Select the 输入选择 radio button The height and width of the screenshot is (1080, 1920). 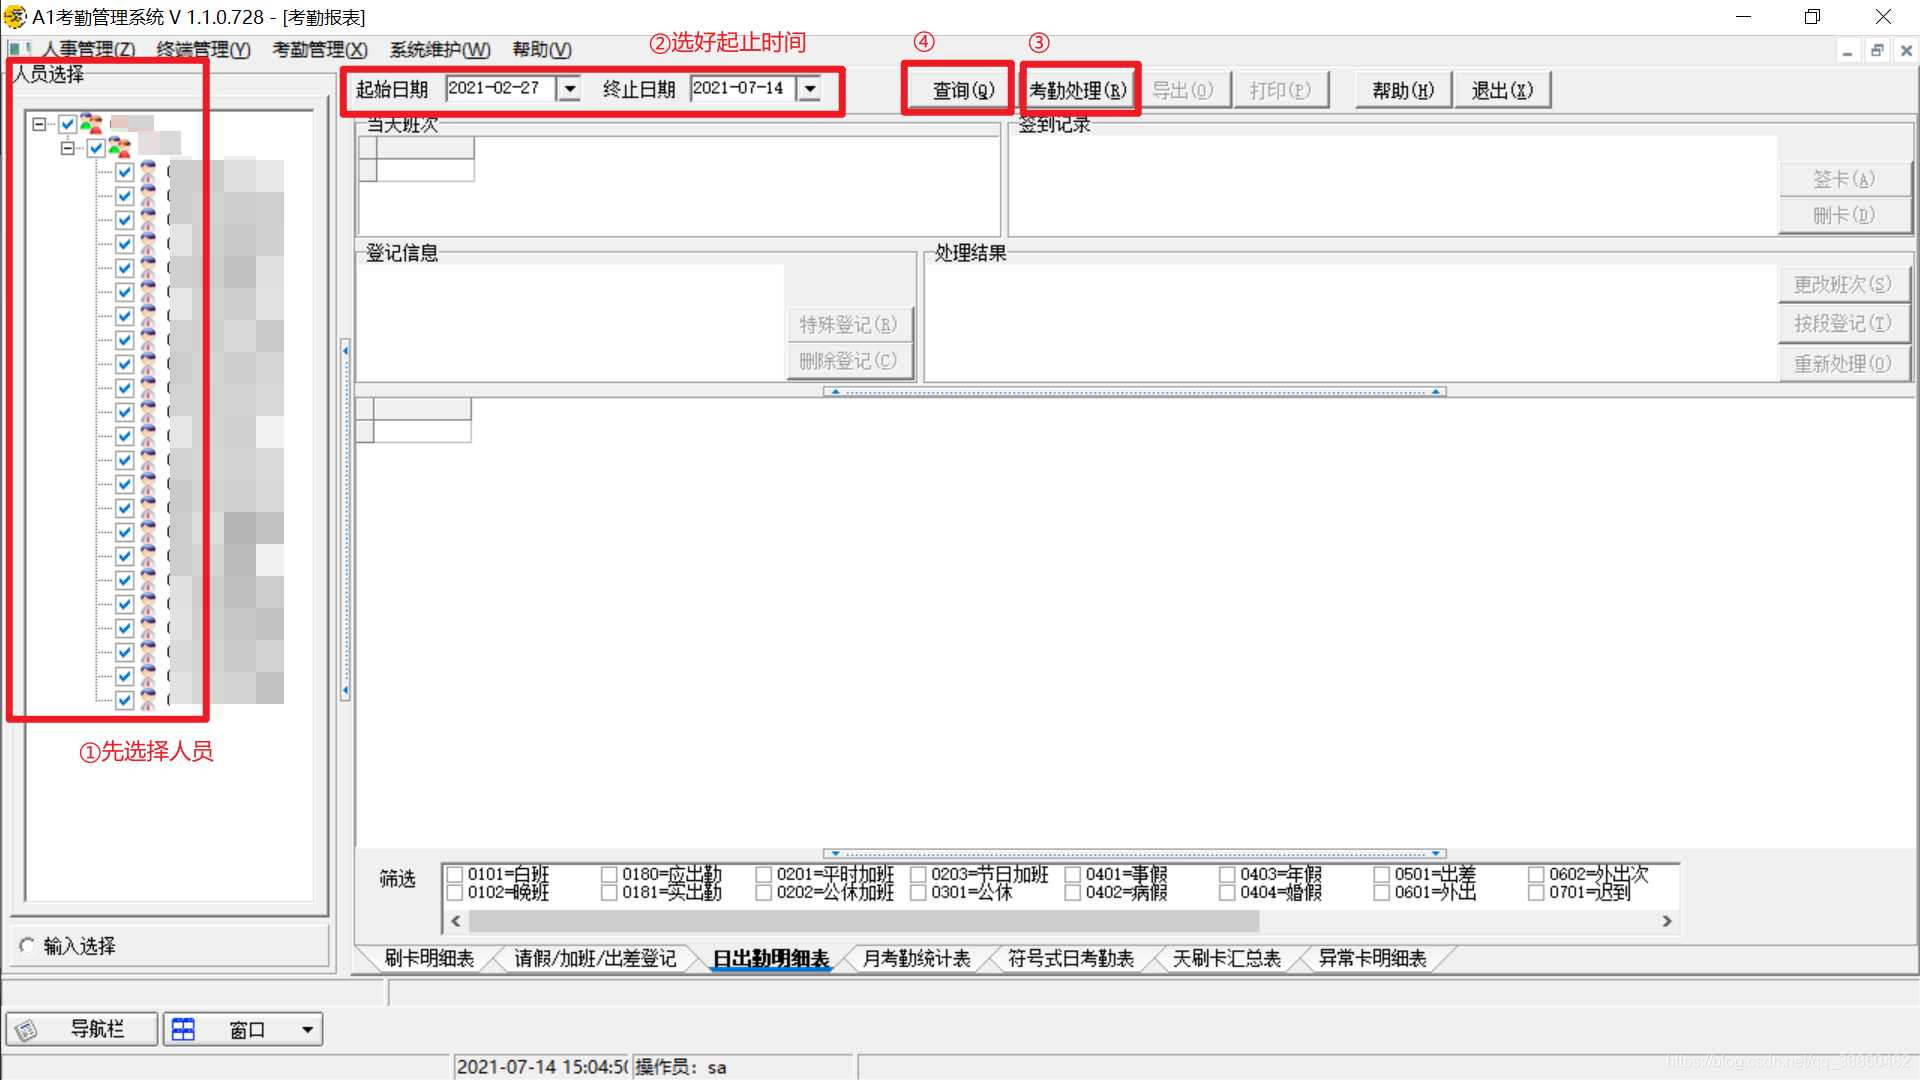(27, 945)
